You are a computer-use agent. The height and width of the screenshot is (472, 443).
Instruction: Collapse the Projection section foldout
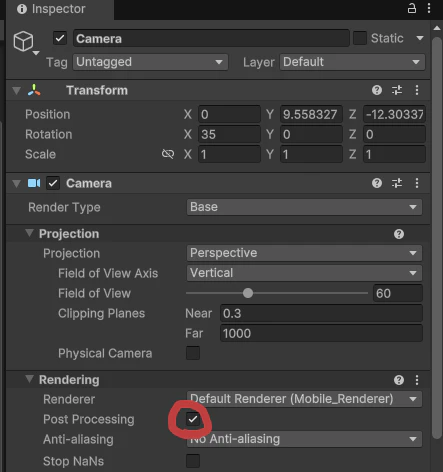[30, 233]
